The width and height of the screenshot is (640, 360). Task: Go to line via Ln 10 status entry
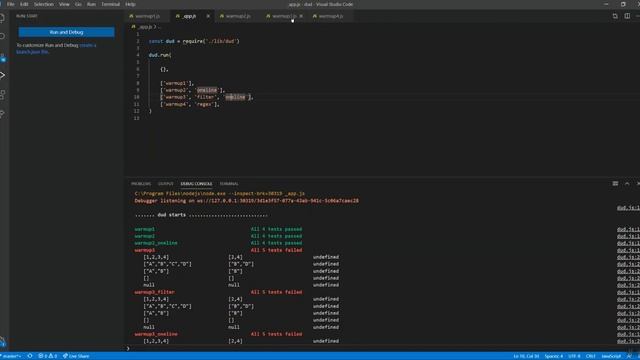526,356
